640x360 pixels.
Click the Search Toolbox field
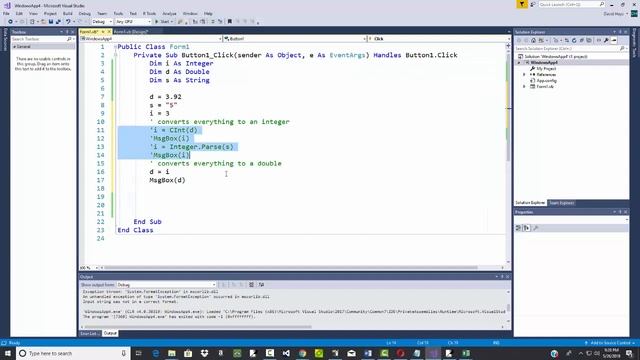click(x=42, y=39)
